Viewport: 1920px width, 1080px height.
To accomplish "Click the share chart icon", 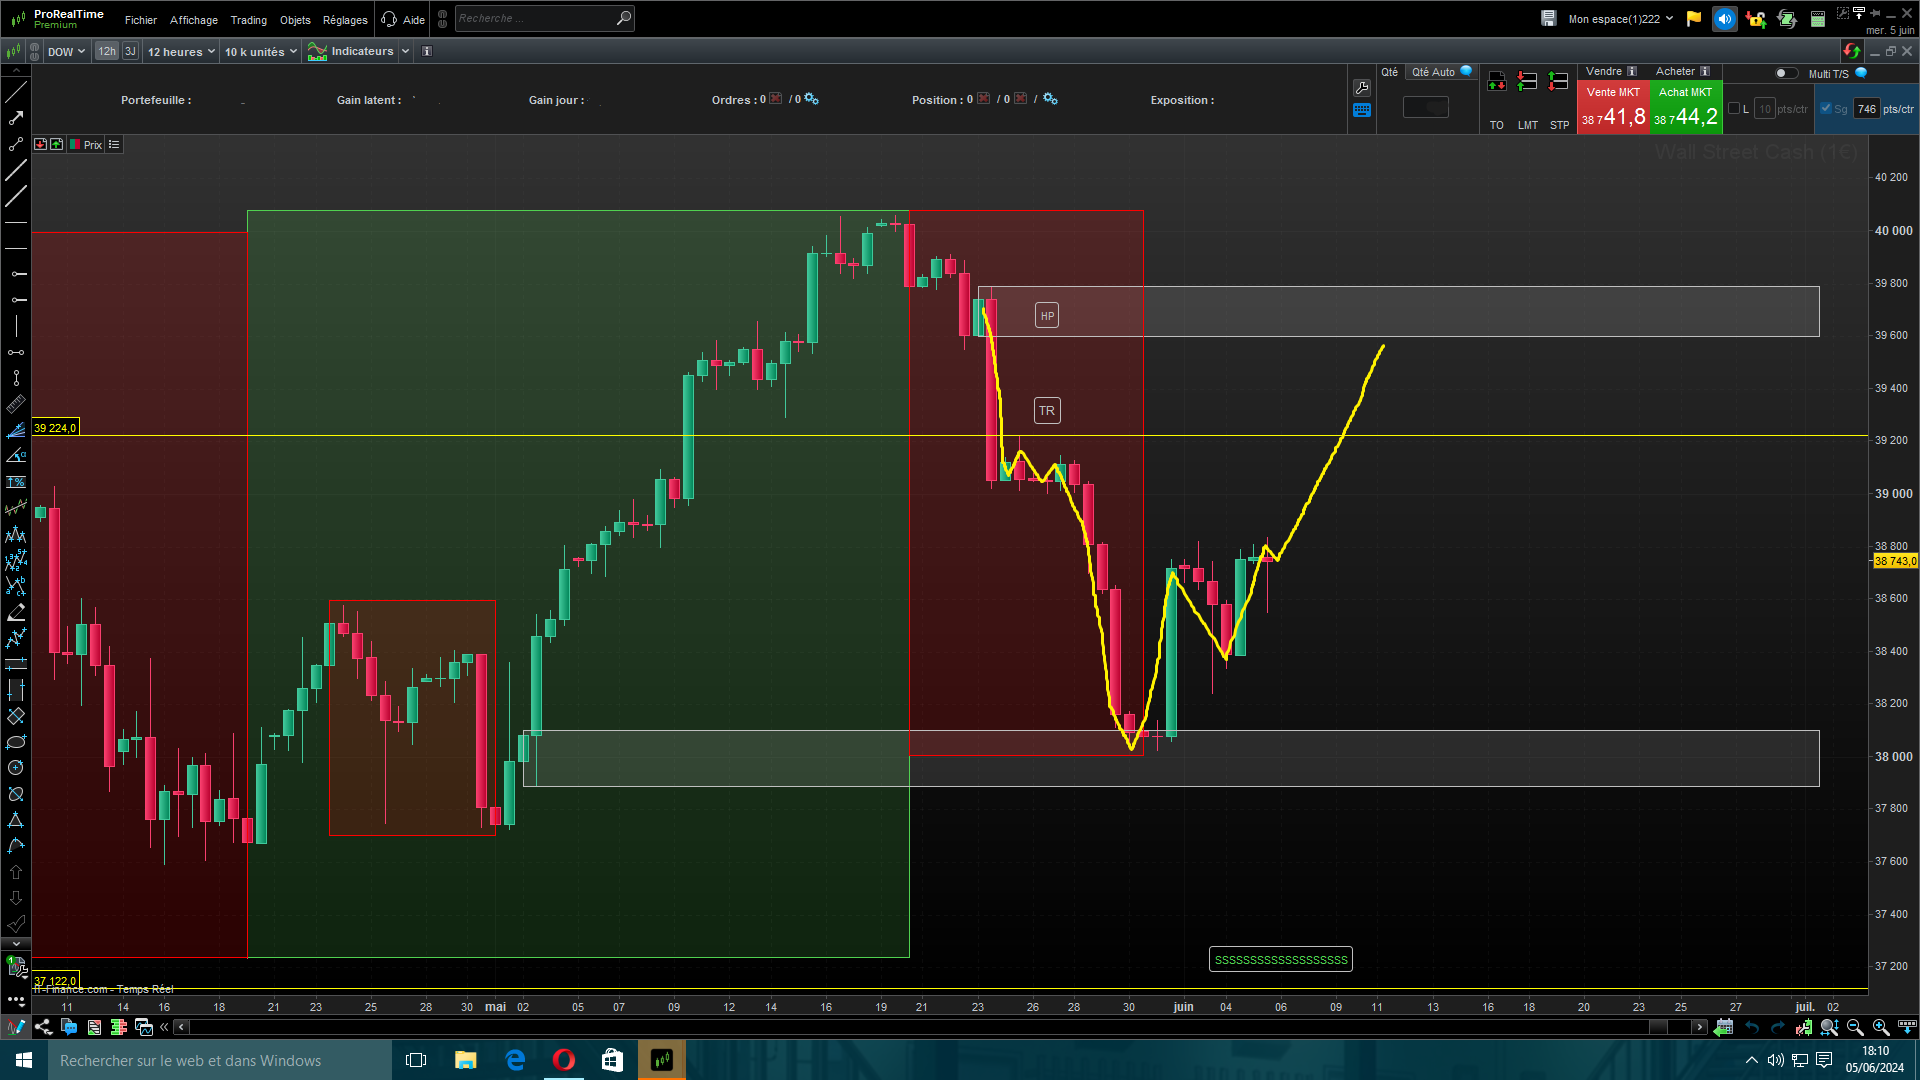I will tap(43, 1027).
